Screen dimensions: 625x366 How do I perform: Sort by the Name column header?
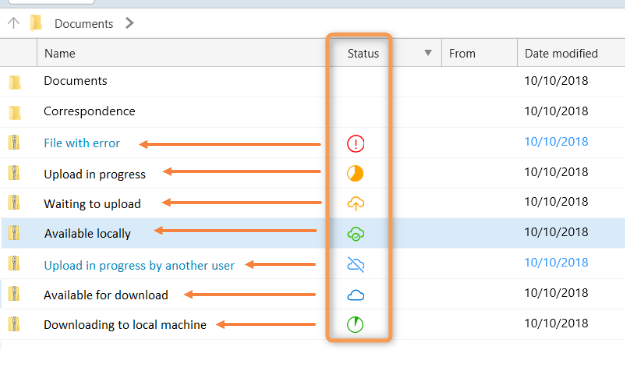point(60,53)
